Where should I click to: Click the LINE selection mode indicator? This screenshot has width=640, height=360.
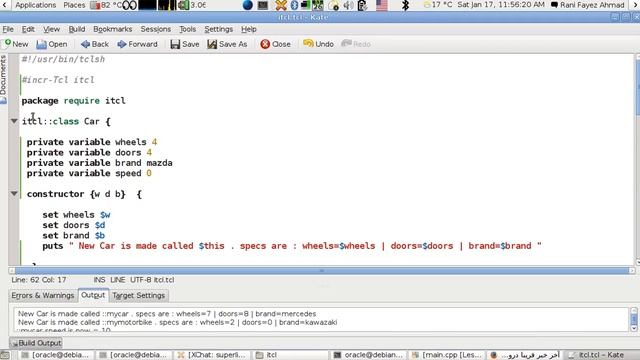click(118, 280)
